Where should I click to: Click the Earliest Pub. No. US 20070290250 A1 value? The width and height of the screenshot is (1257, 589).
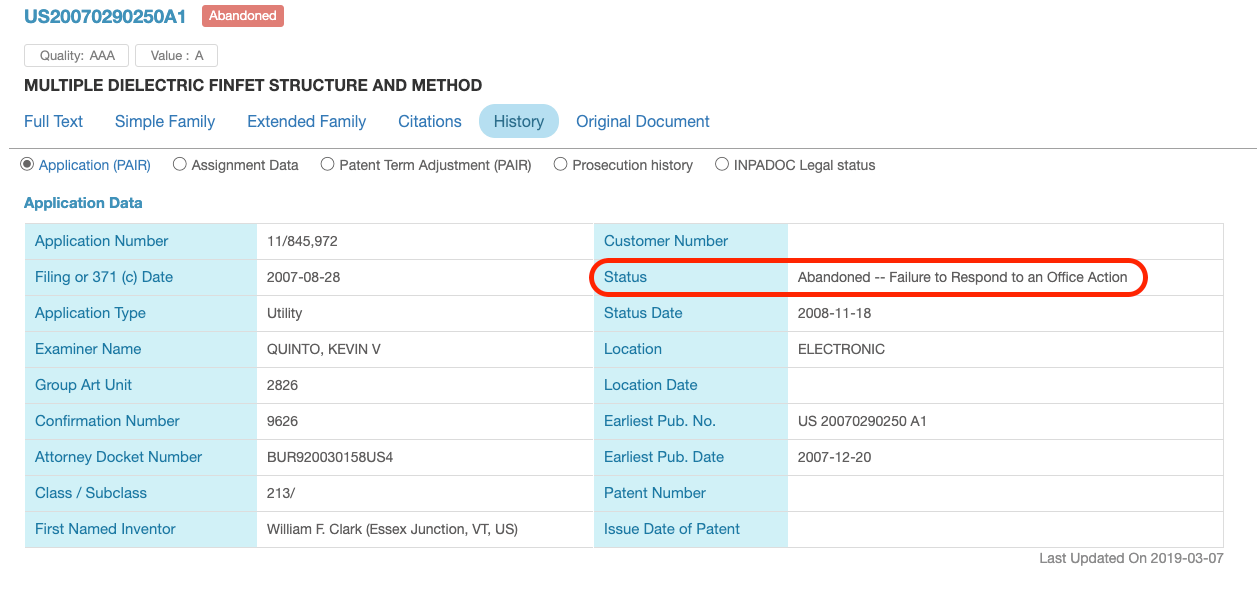tap(862, 421)
